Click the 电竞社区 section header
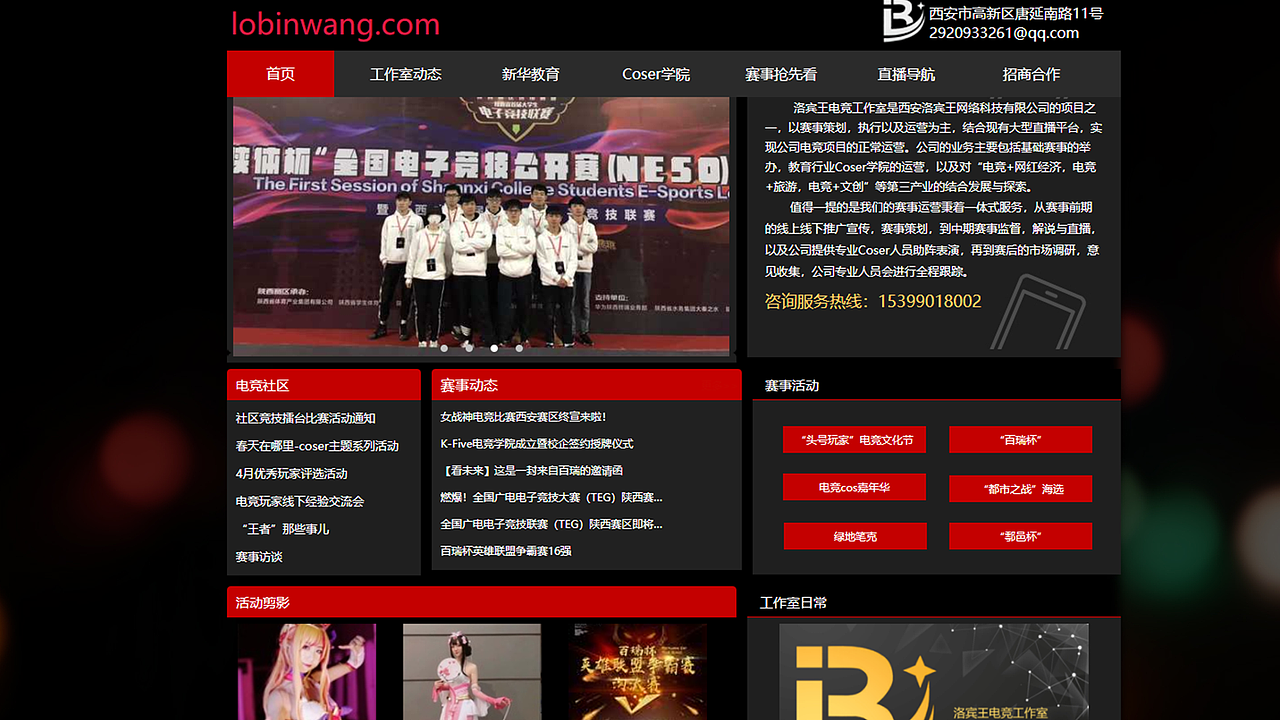This screenshot has height=720, width=1280. (x=324, y=385)
